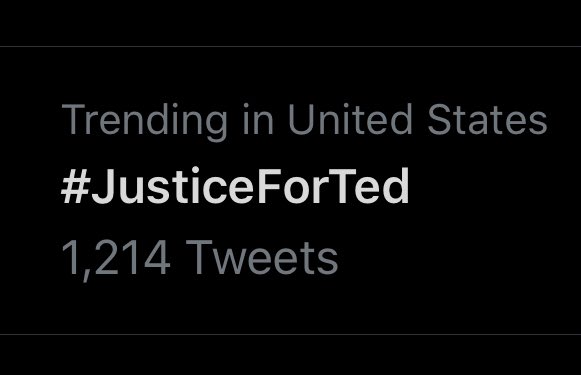This screenshot has width=581, height=375.
Task: Click the word 'Tweets' below the hashtag
Action: coord(262,258)
